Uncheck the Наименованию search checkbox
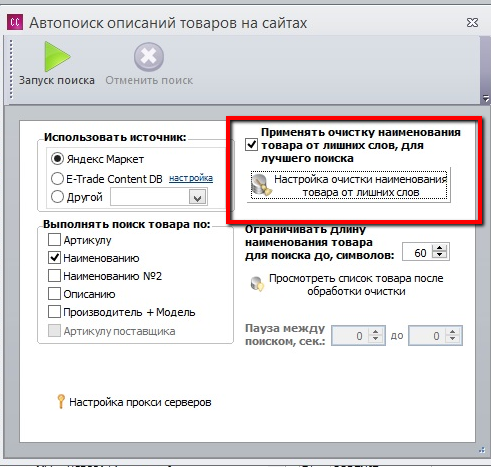 point(54,258)
